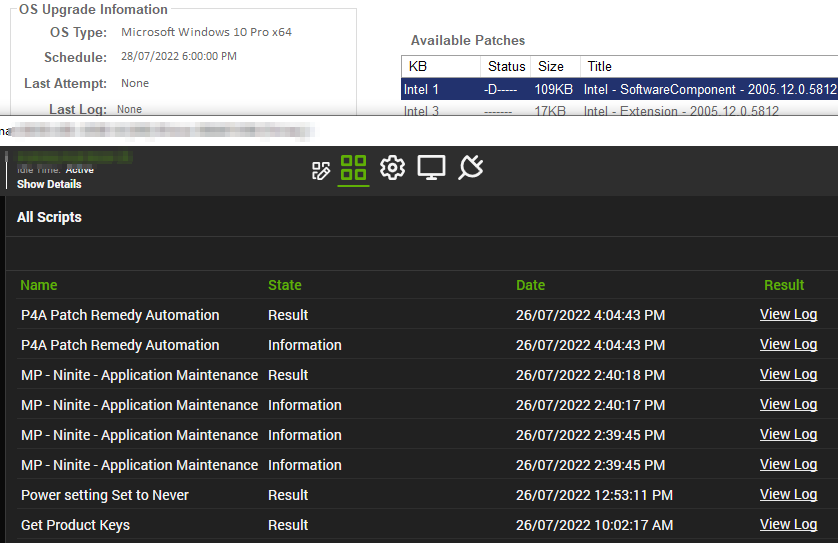Click the Result column header

[x=784, y=285]
